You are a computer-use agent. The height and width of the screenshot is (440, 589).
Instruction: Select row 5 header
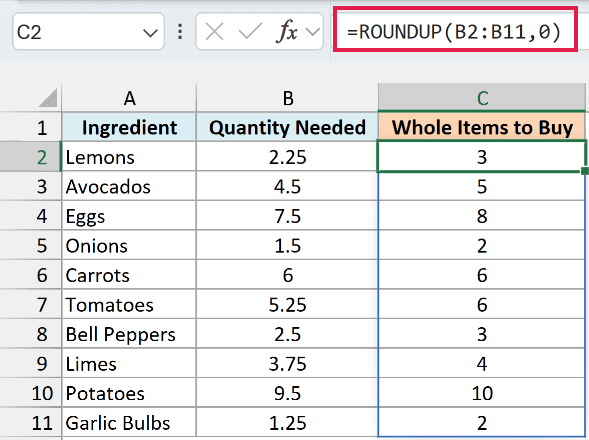tap(31, 245)
